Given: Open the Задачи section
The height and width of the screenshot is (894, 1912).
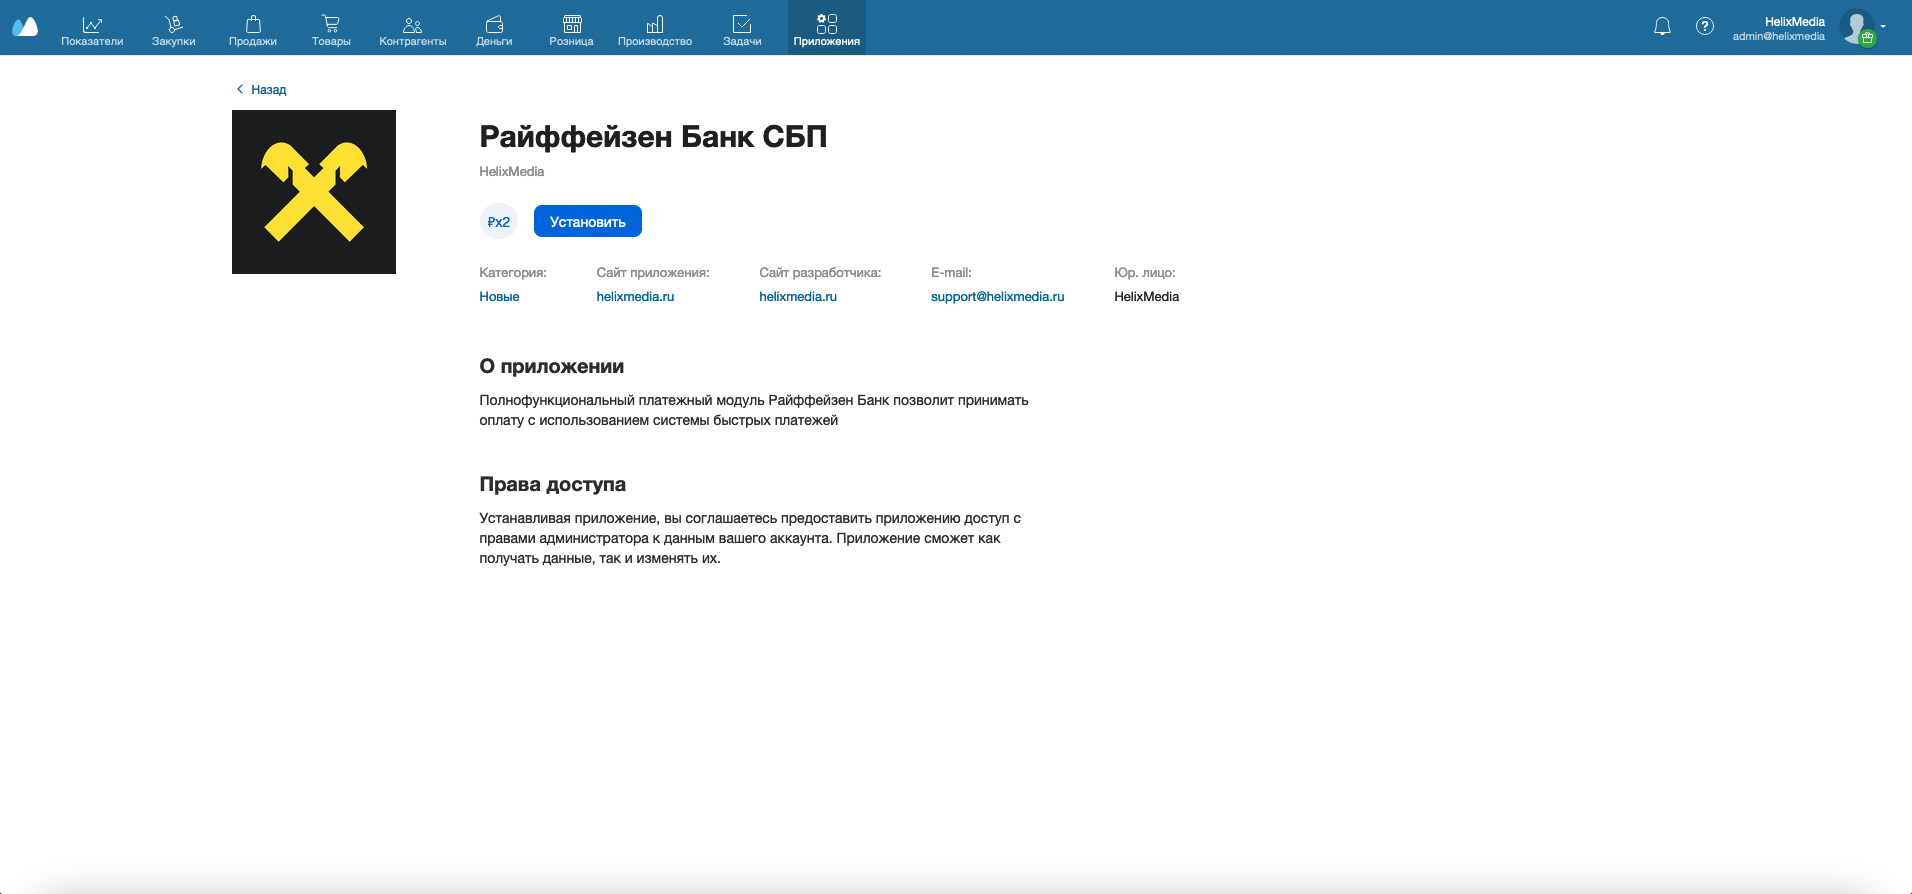Looking at the screenshot, I should (742, 30).
